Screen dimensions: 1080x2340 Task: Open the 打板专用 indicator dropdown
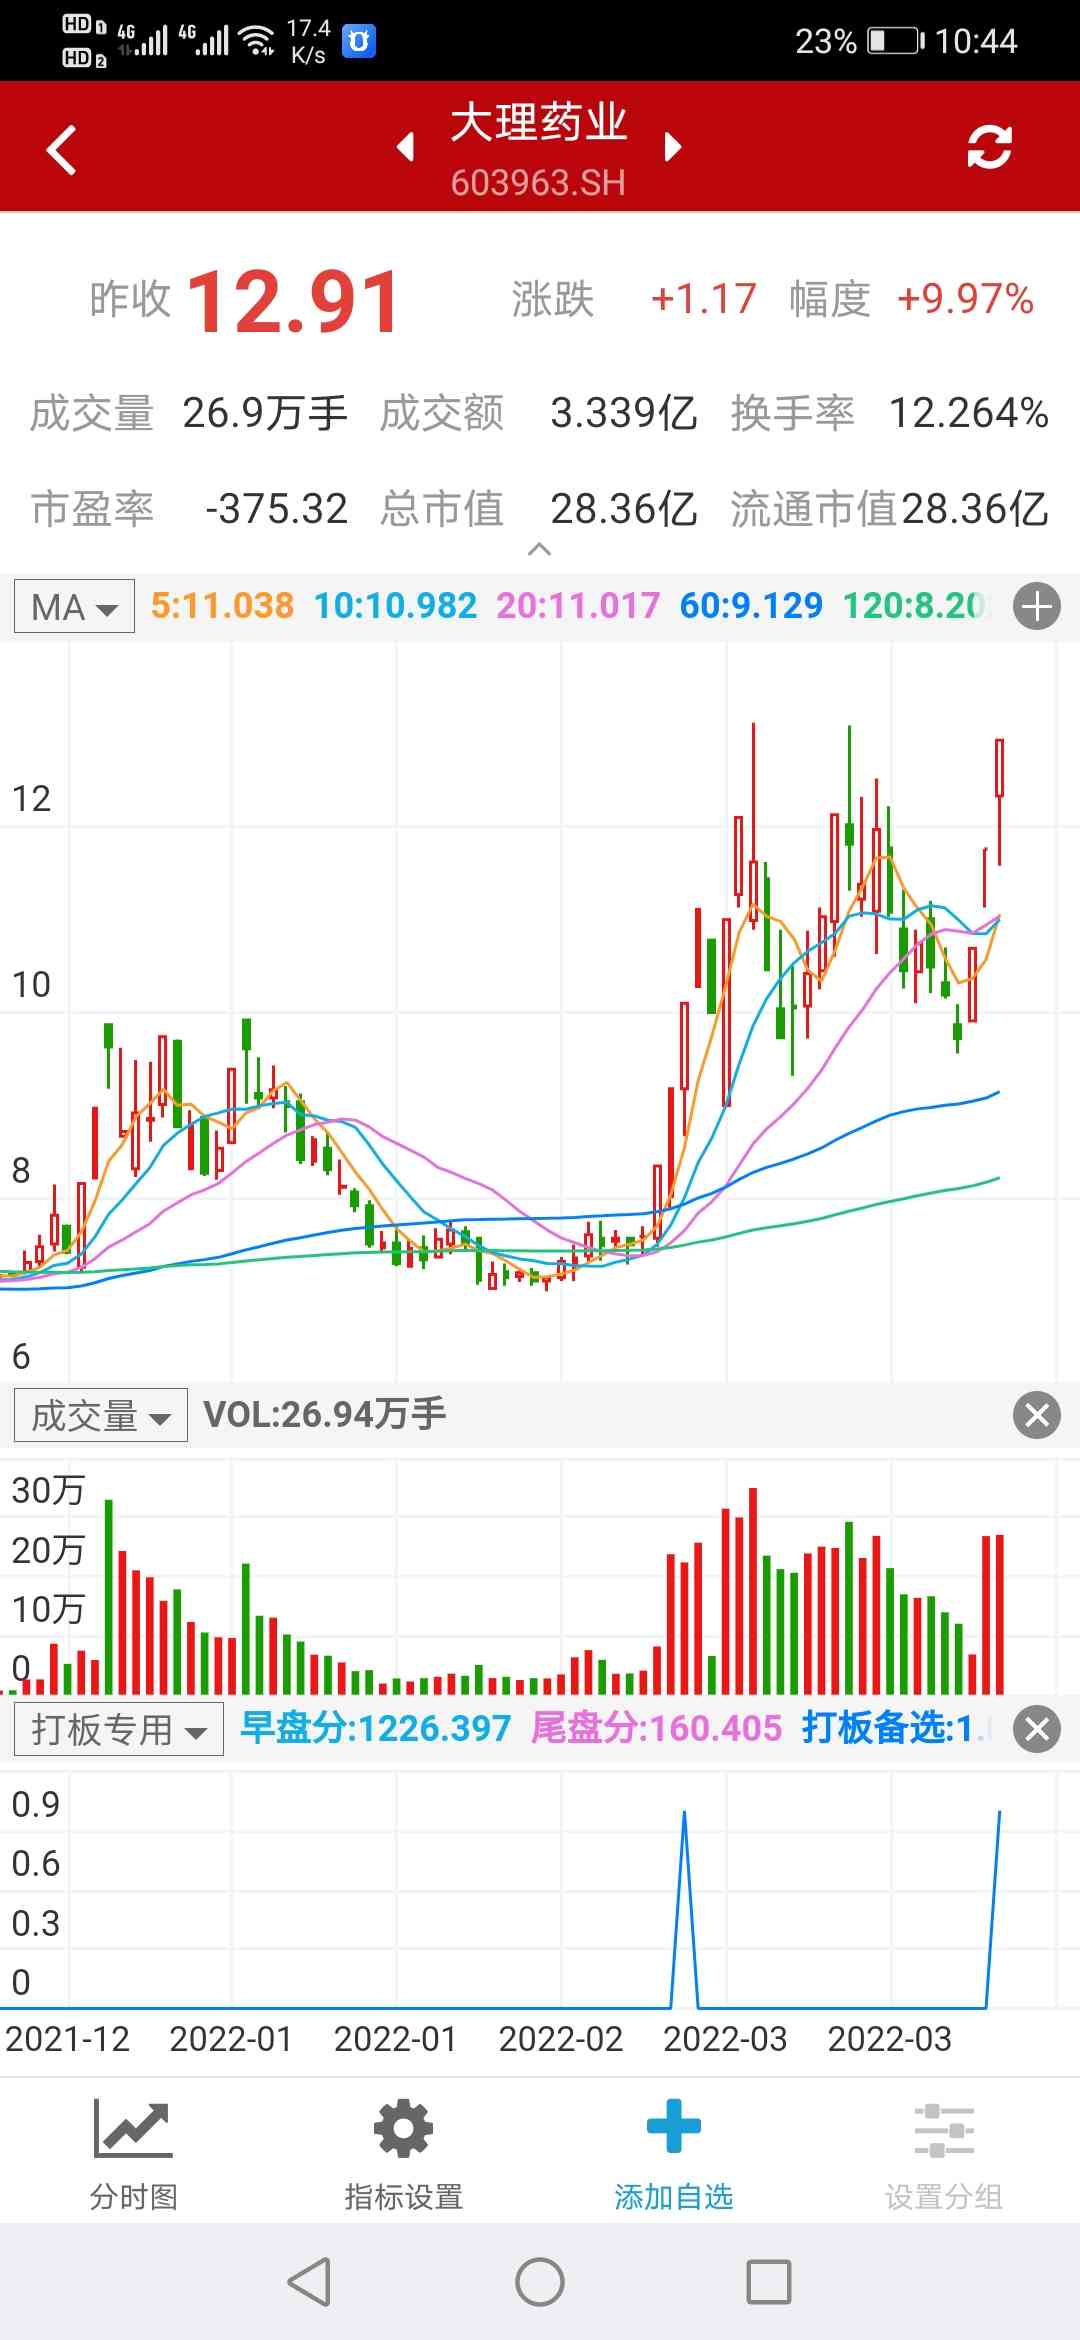click(118, 1730)
